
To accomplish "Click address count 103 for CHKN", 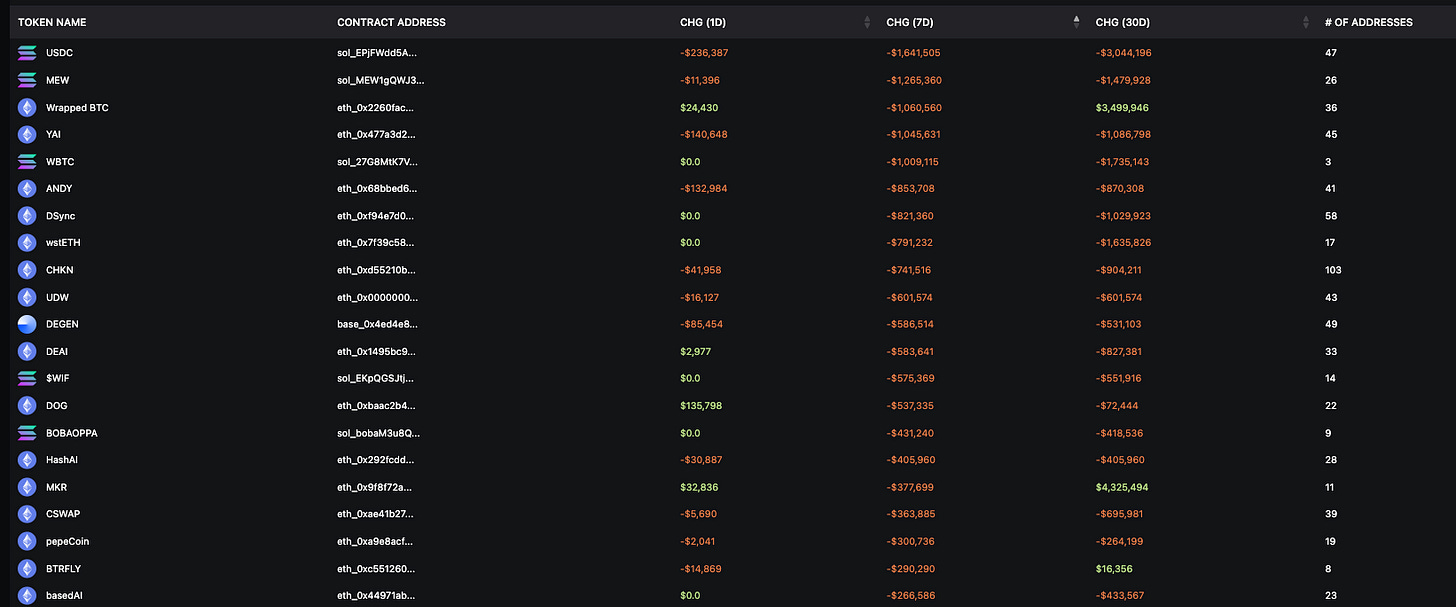I will click(1333, 270).
